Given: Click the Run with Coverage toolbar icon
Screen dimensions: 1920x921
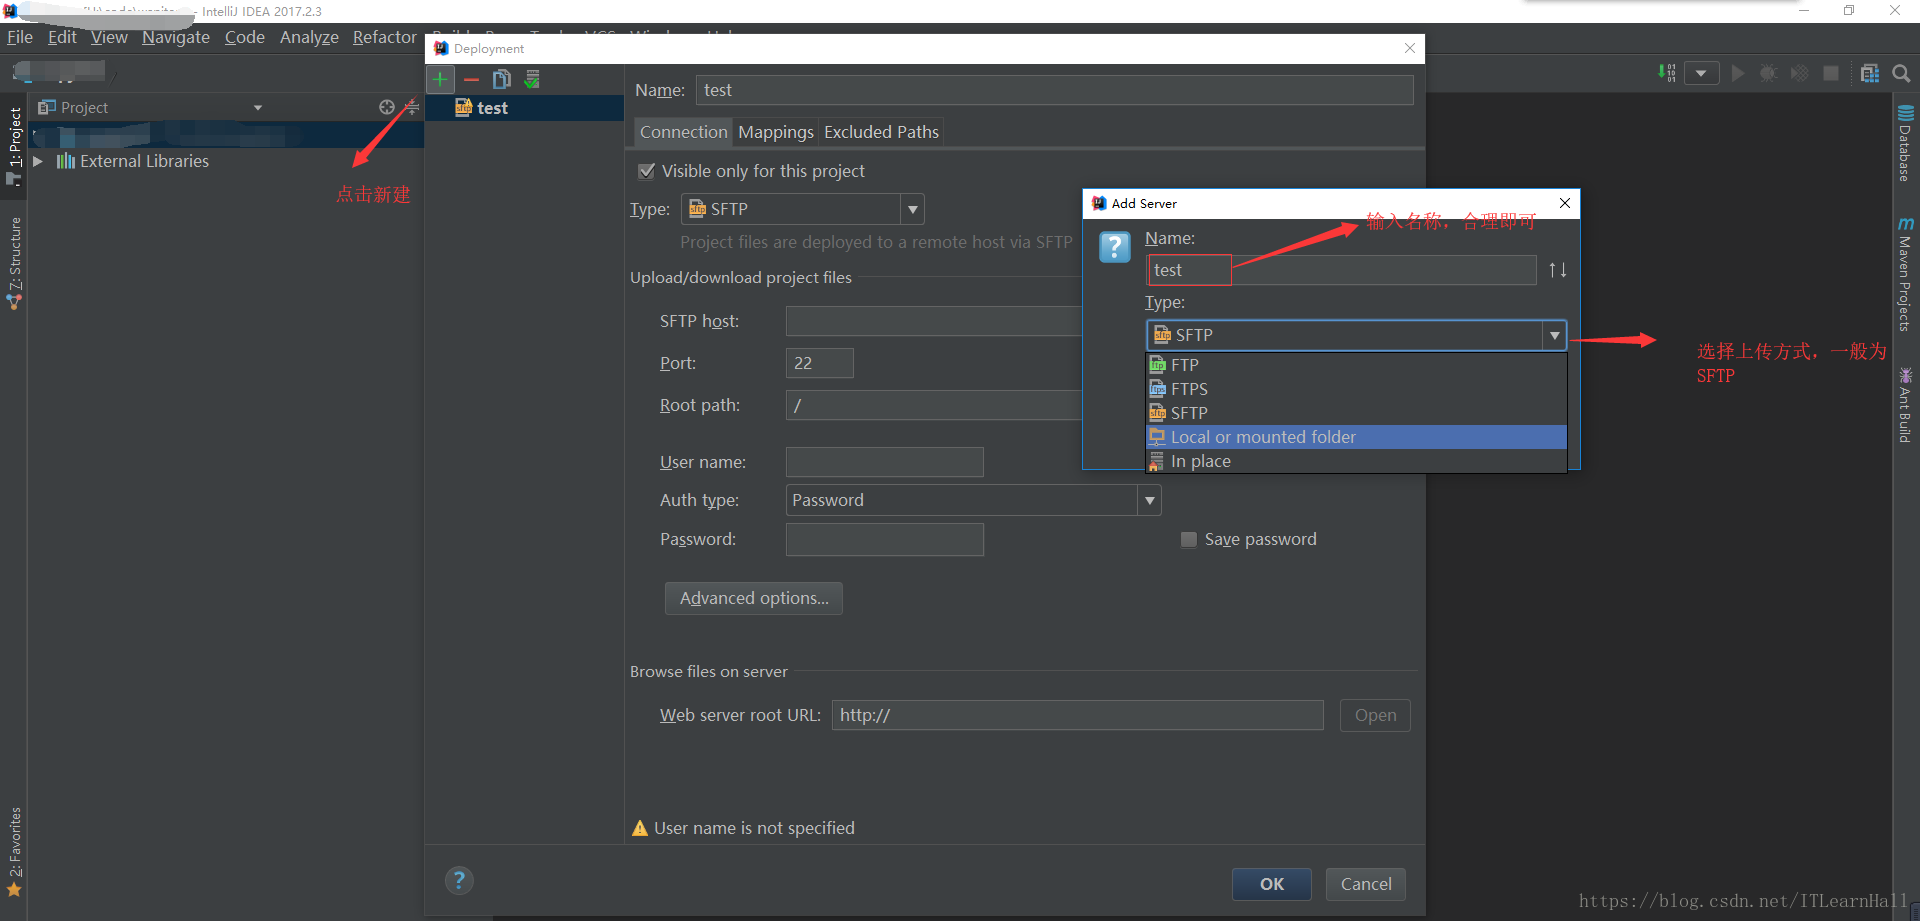Looking at the screenshot, I should point(1799,74).
